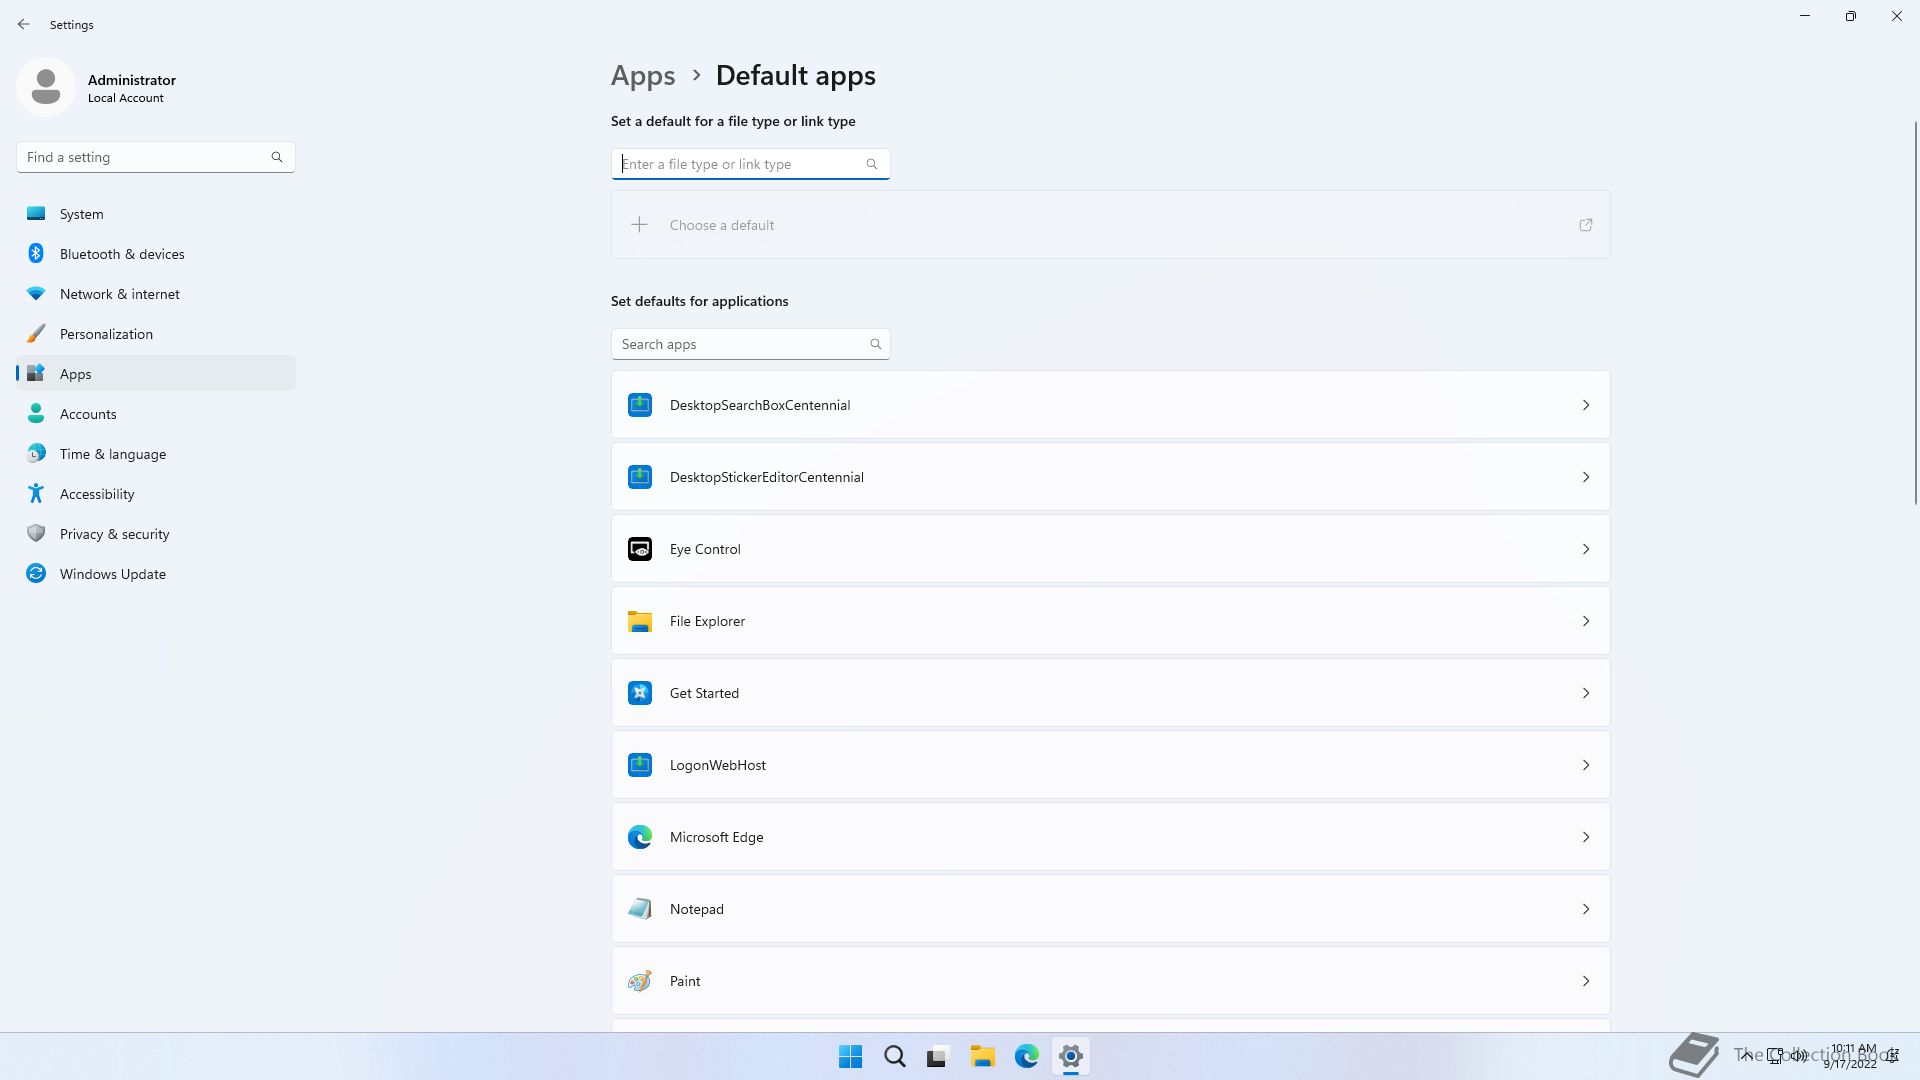Click the external link icon in Choose a default

point(1586,225)
